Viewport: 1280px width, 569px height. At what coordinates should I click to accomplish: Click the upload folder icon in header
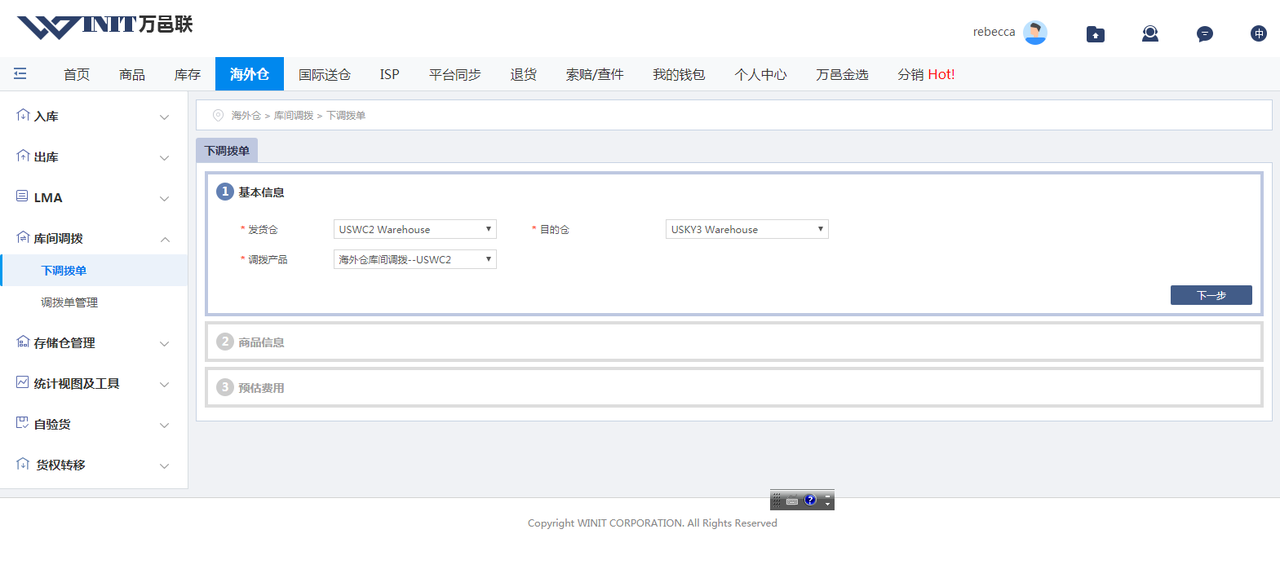[x=1096, y=34]
